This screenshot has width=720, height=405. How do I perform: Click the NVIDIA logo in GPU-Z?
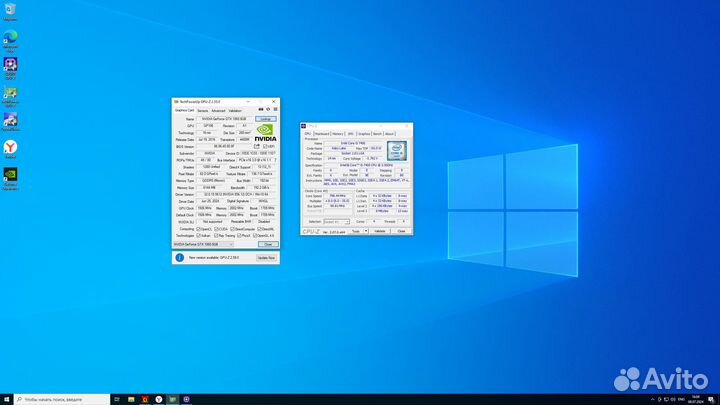265,132
